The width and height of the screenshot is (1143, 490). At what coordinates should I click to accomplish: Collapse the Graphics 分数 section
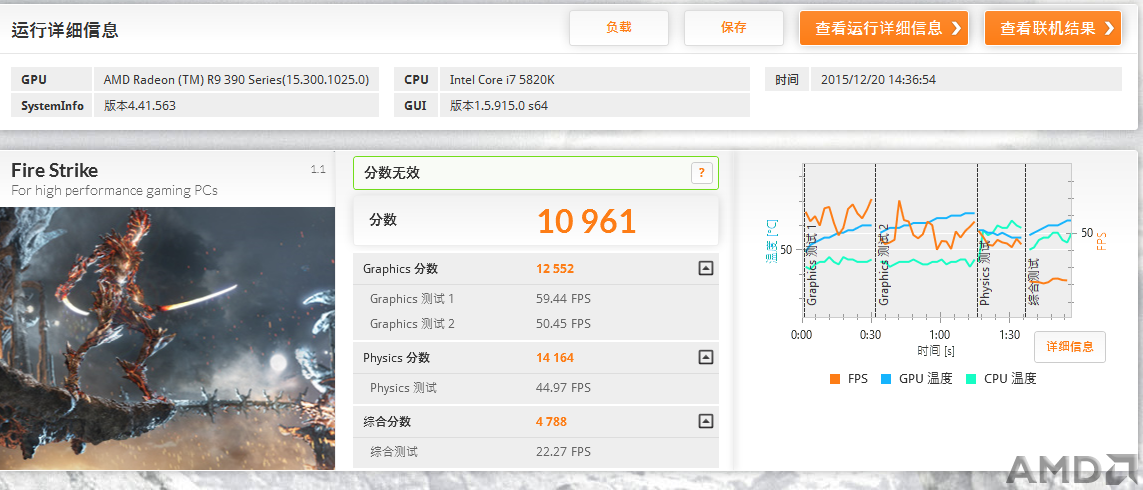705,268
